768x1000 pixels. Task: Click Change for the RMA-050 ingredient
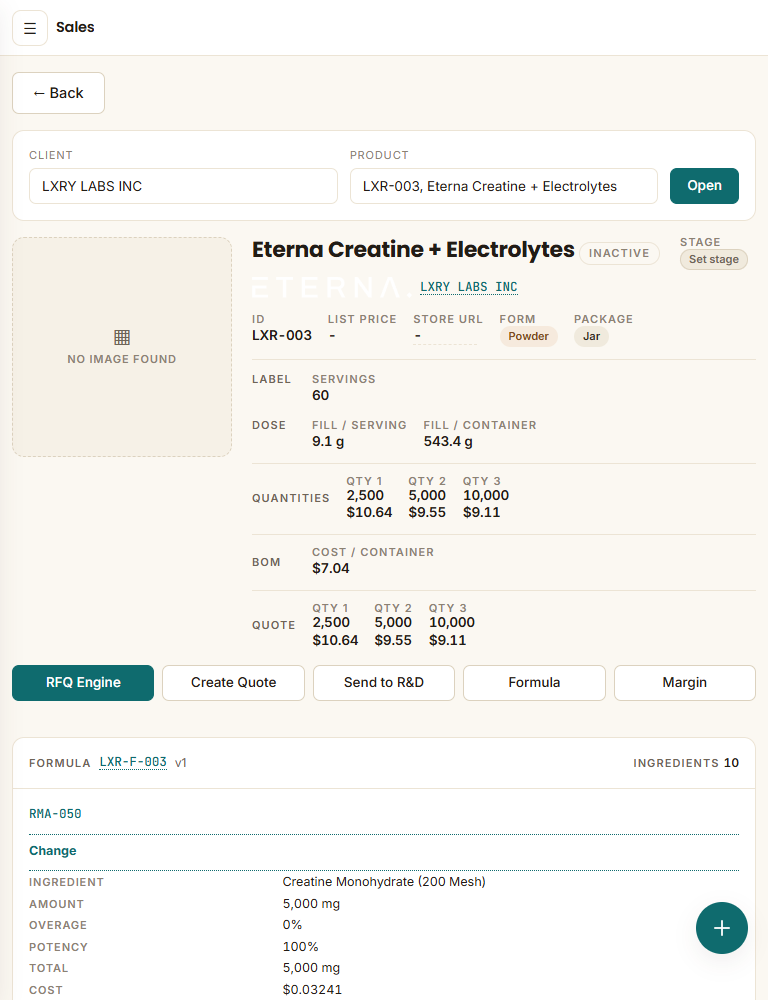point(53,851)
